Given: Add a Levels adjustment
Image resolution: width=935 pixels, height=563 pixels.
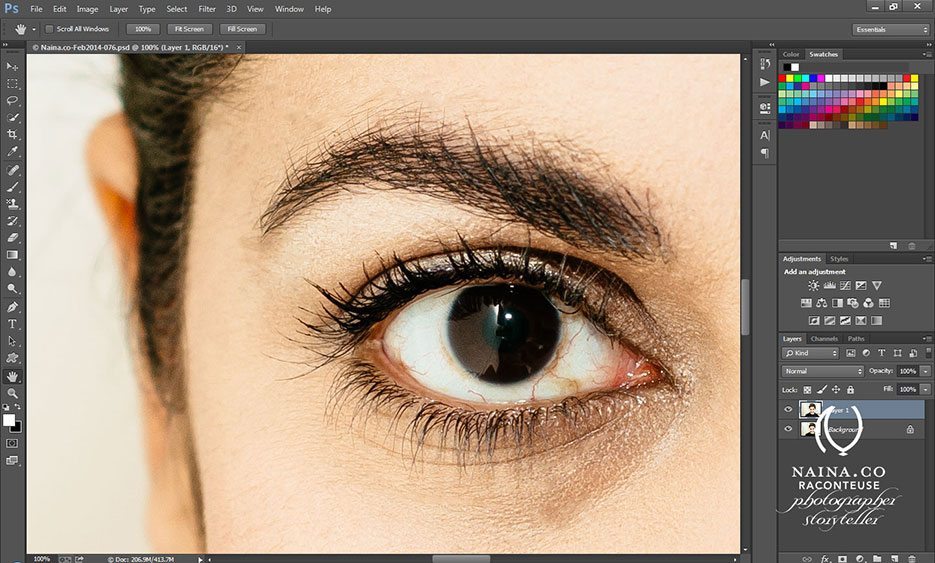Looking at the screenshot, I should [829, 286].
